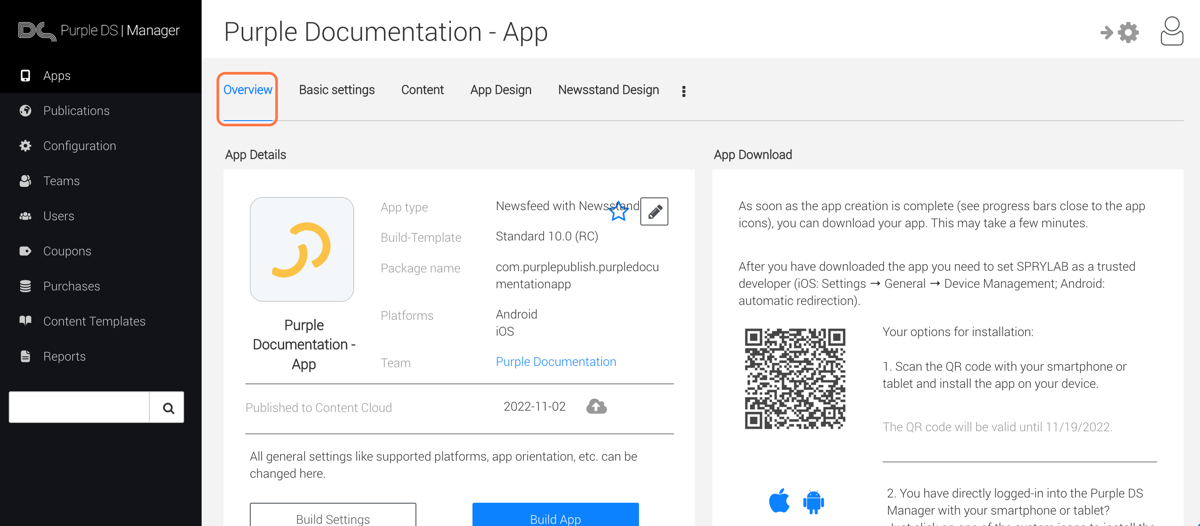Click the Build Settings button
Image resolution: width=1200 pixels, height=526 pixels.
click(x=333, y=515)
